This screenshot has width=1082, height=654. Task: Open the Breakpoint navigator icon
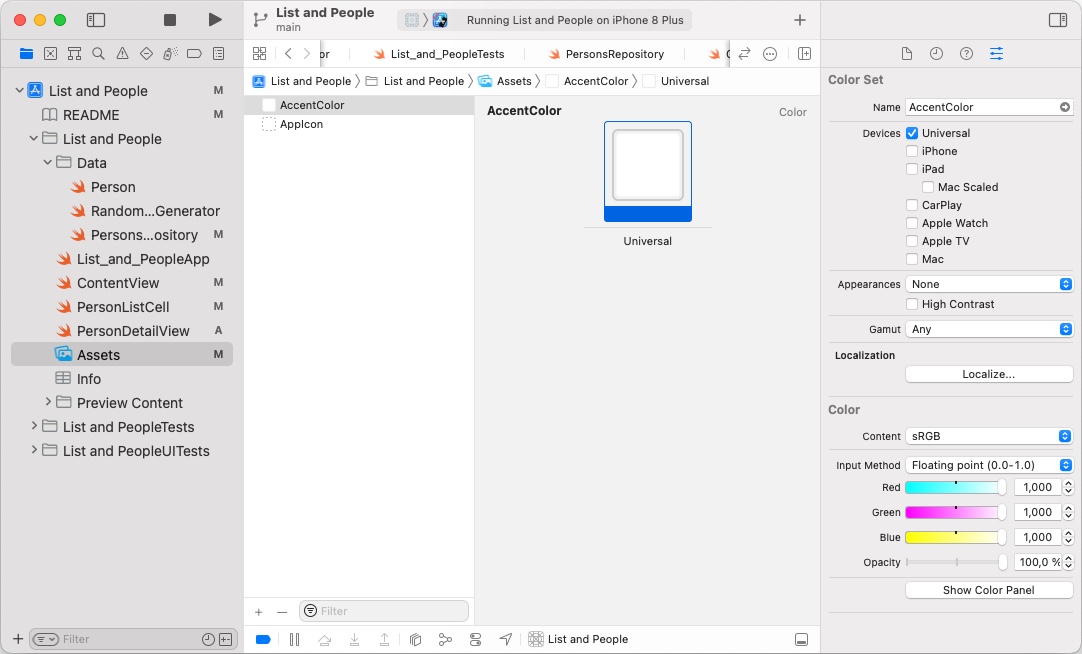195,53
